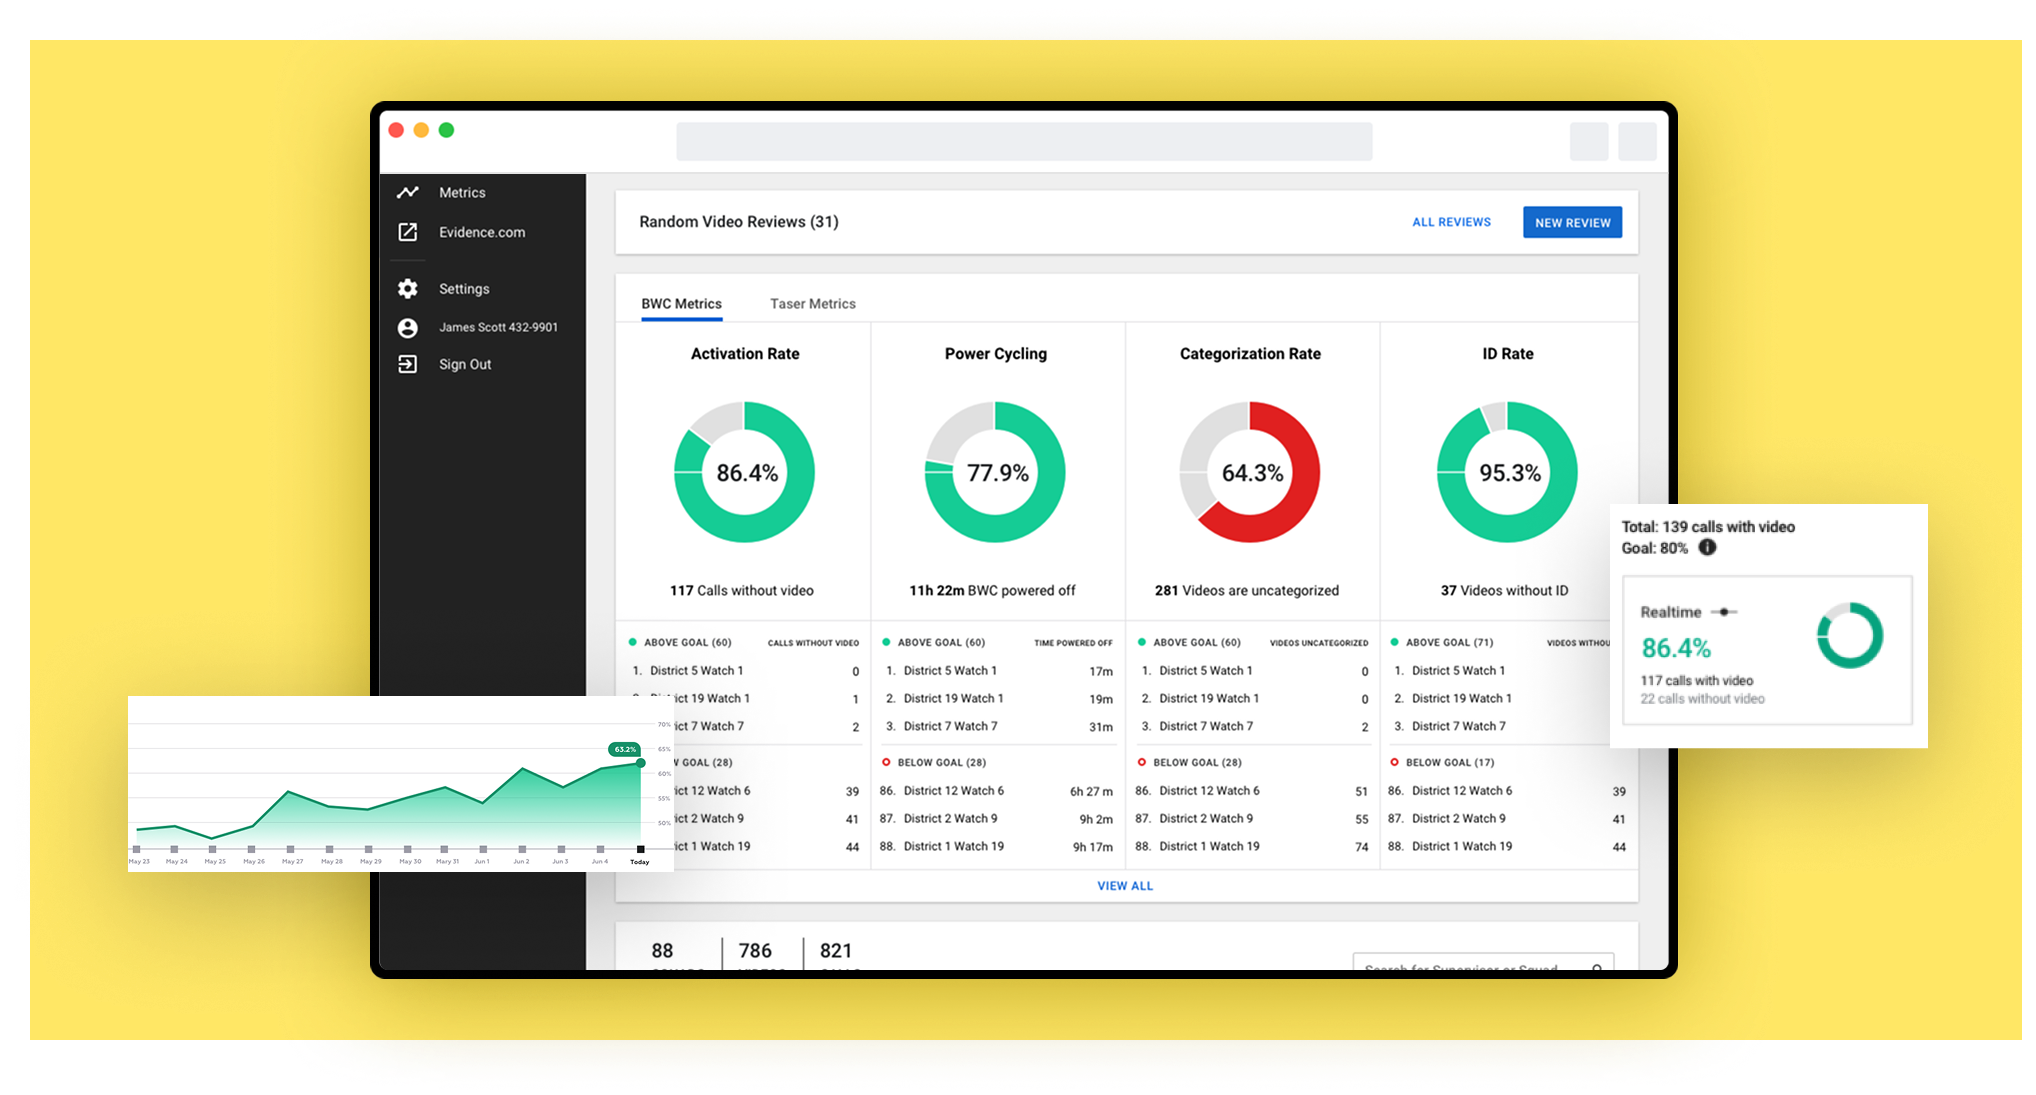
Task: Click the Settings gear icon
Action: [407, 288]
